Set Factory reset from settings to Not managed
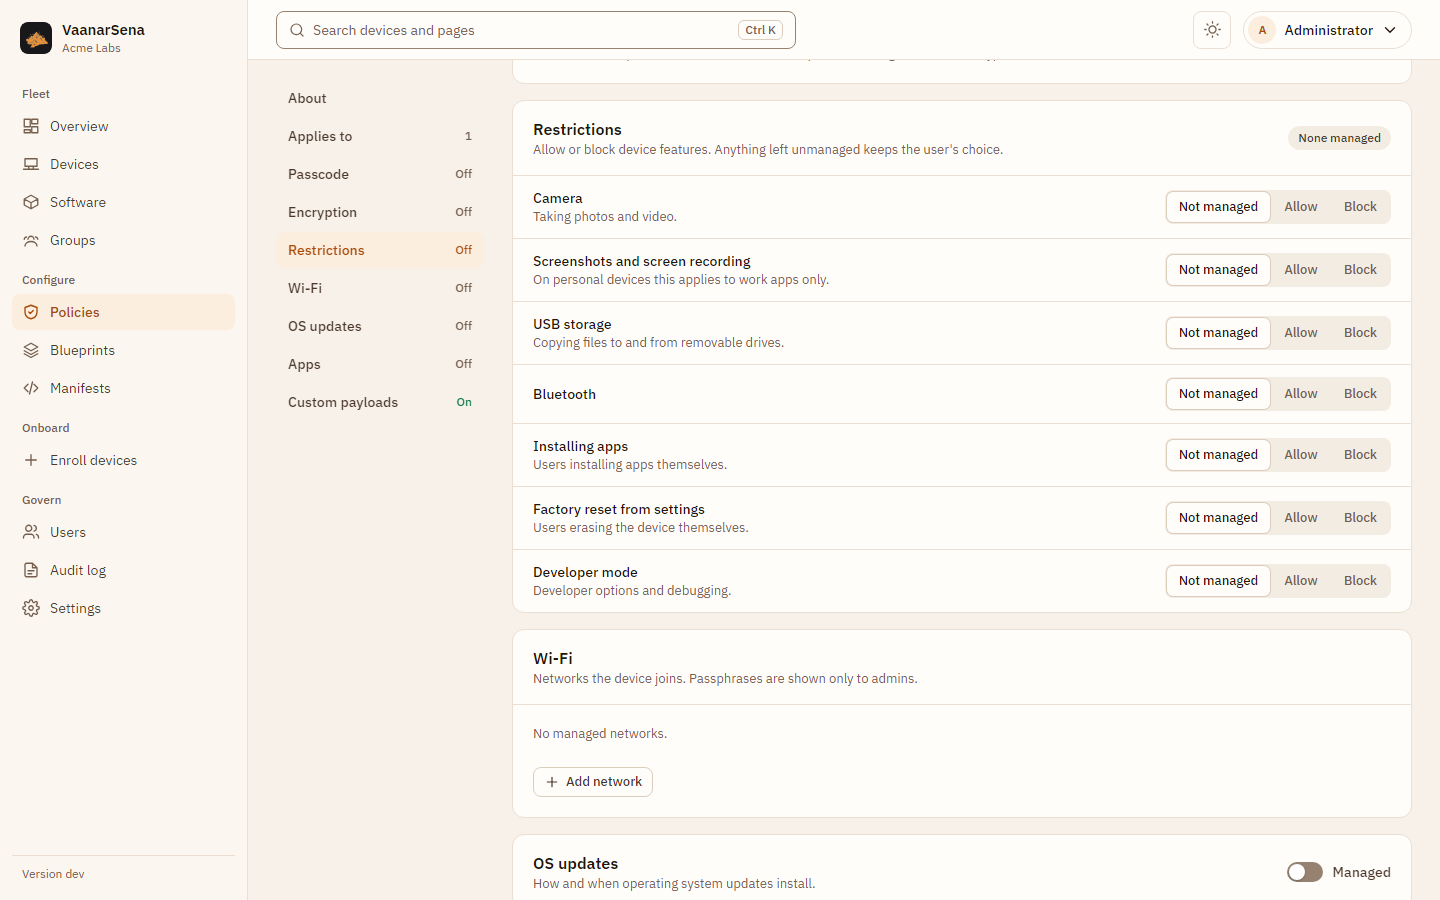Screen dimensions: 1440x900 (x=1218, y=518)
